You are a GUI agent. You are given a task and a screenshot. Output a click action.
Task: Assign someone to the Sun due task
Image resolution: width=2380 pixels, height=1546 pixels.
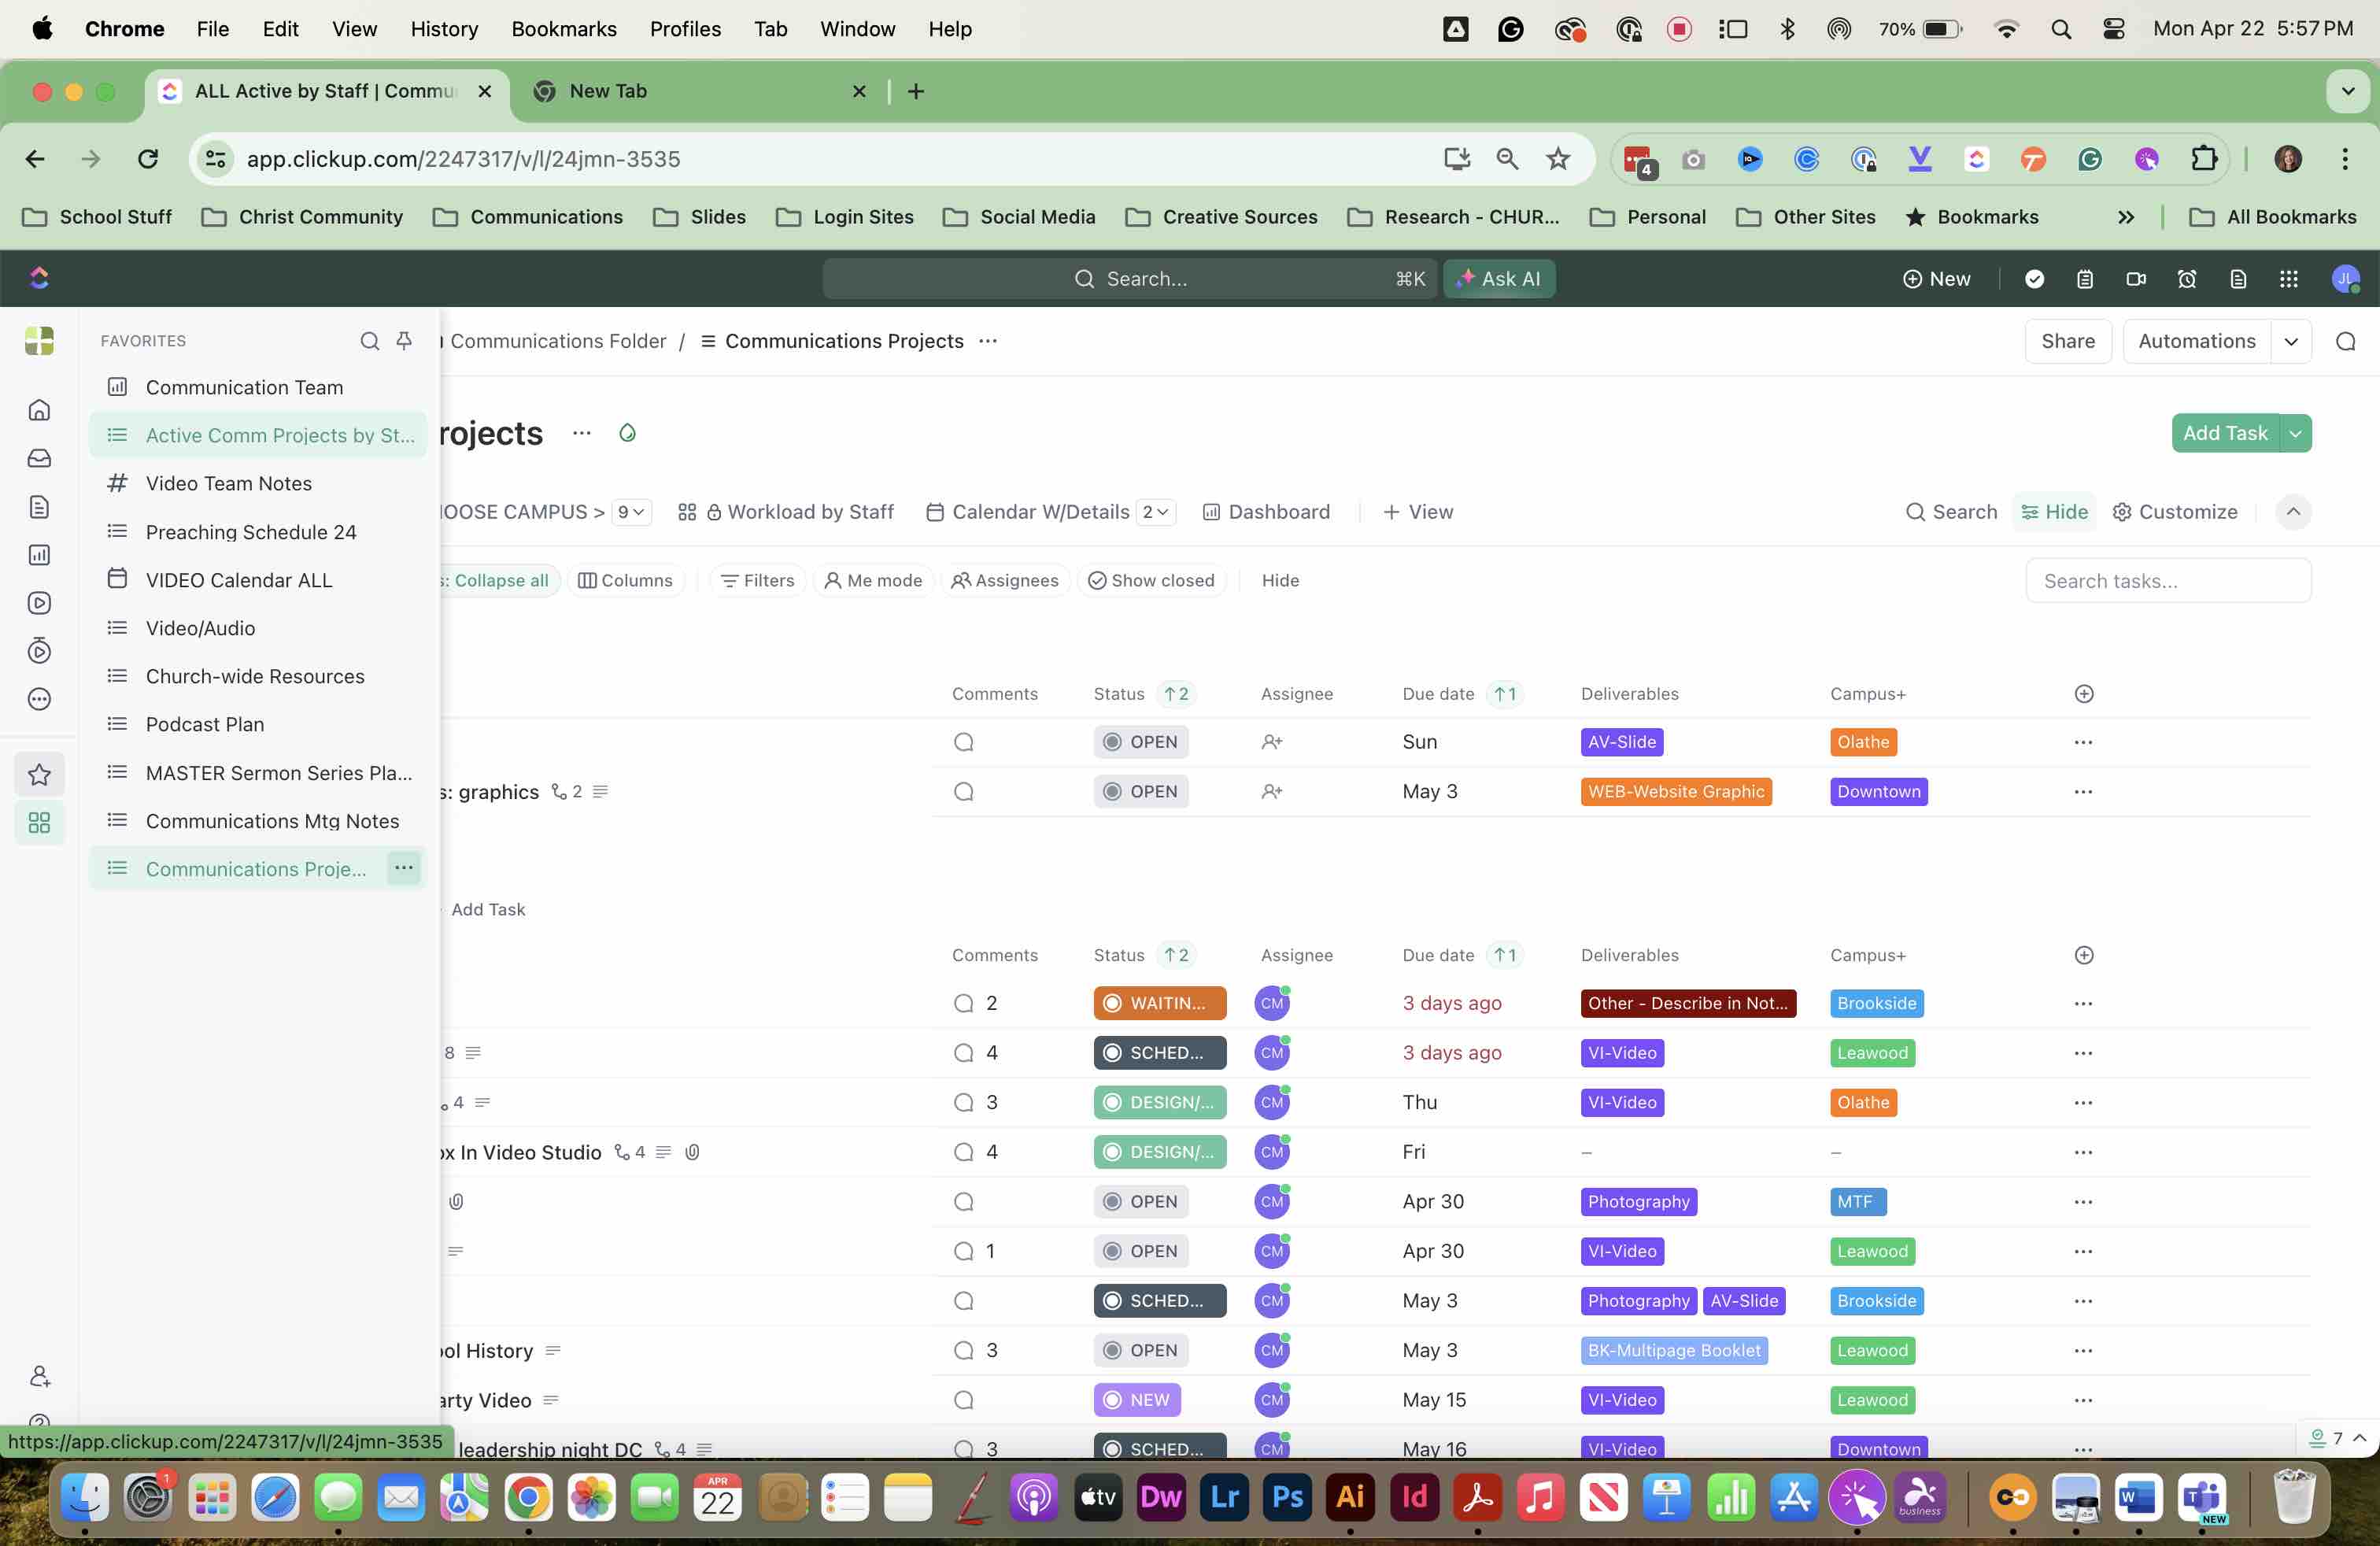(x=1272, y=742)
